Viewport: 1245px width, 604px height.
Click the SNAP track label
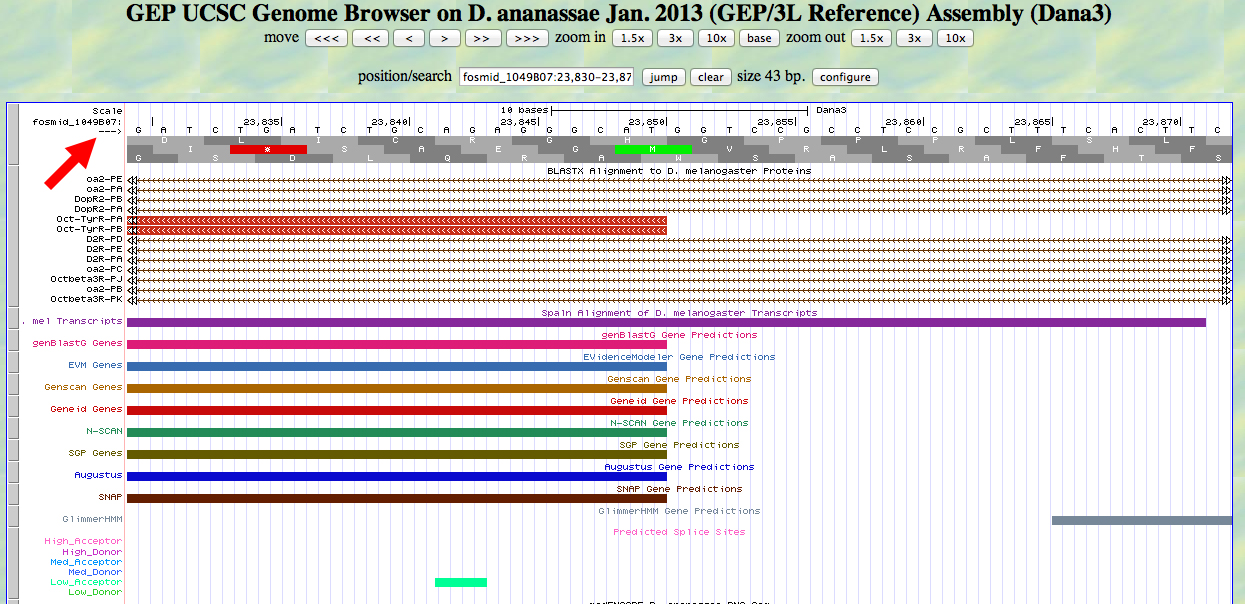[x=110, y=497]
